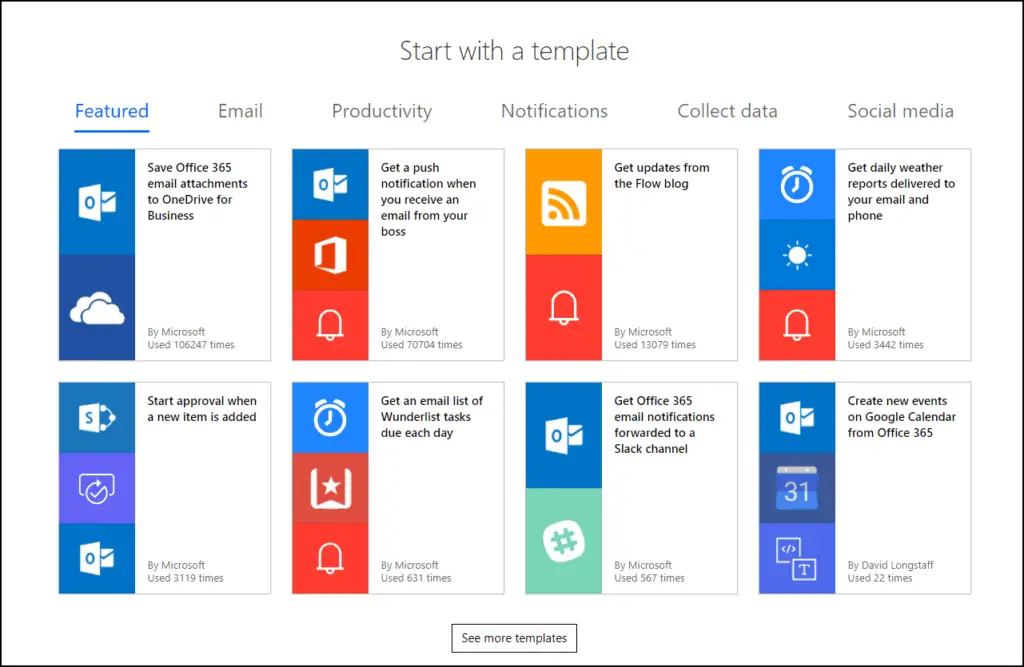Open 'Create new events on Google Calendar' title

pos(902,417)
